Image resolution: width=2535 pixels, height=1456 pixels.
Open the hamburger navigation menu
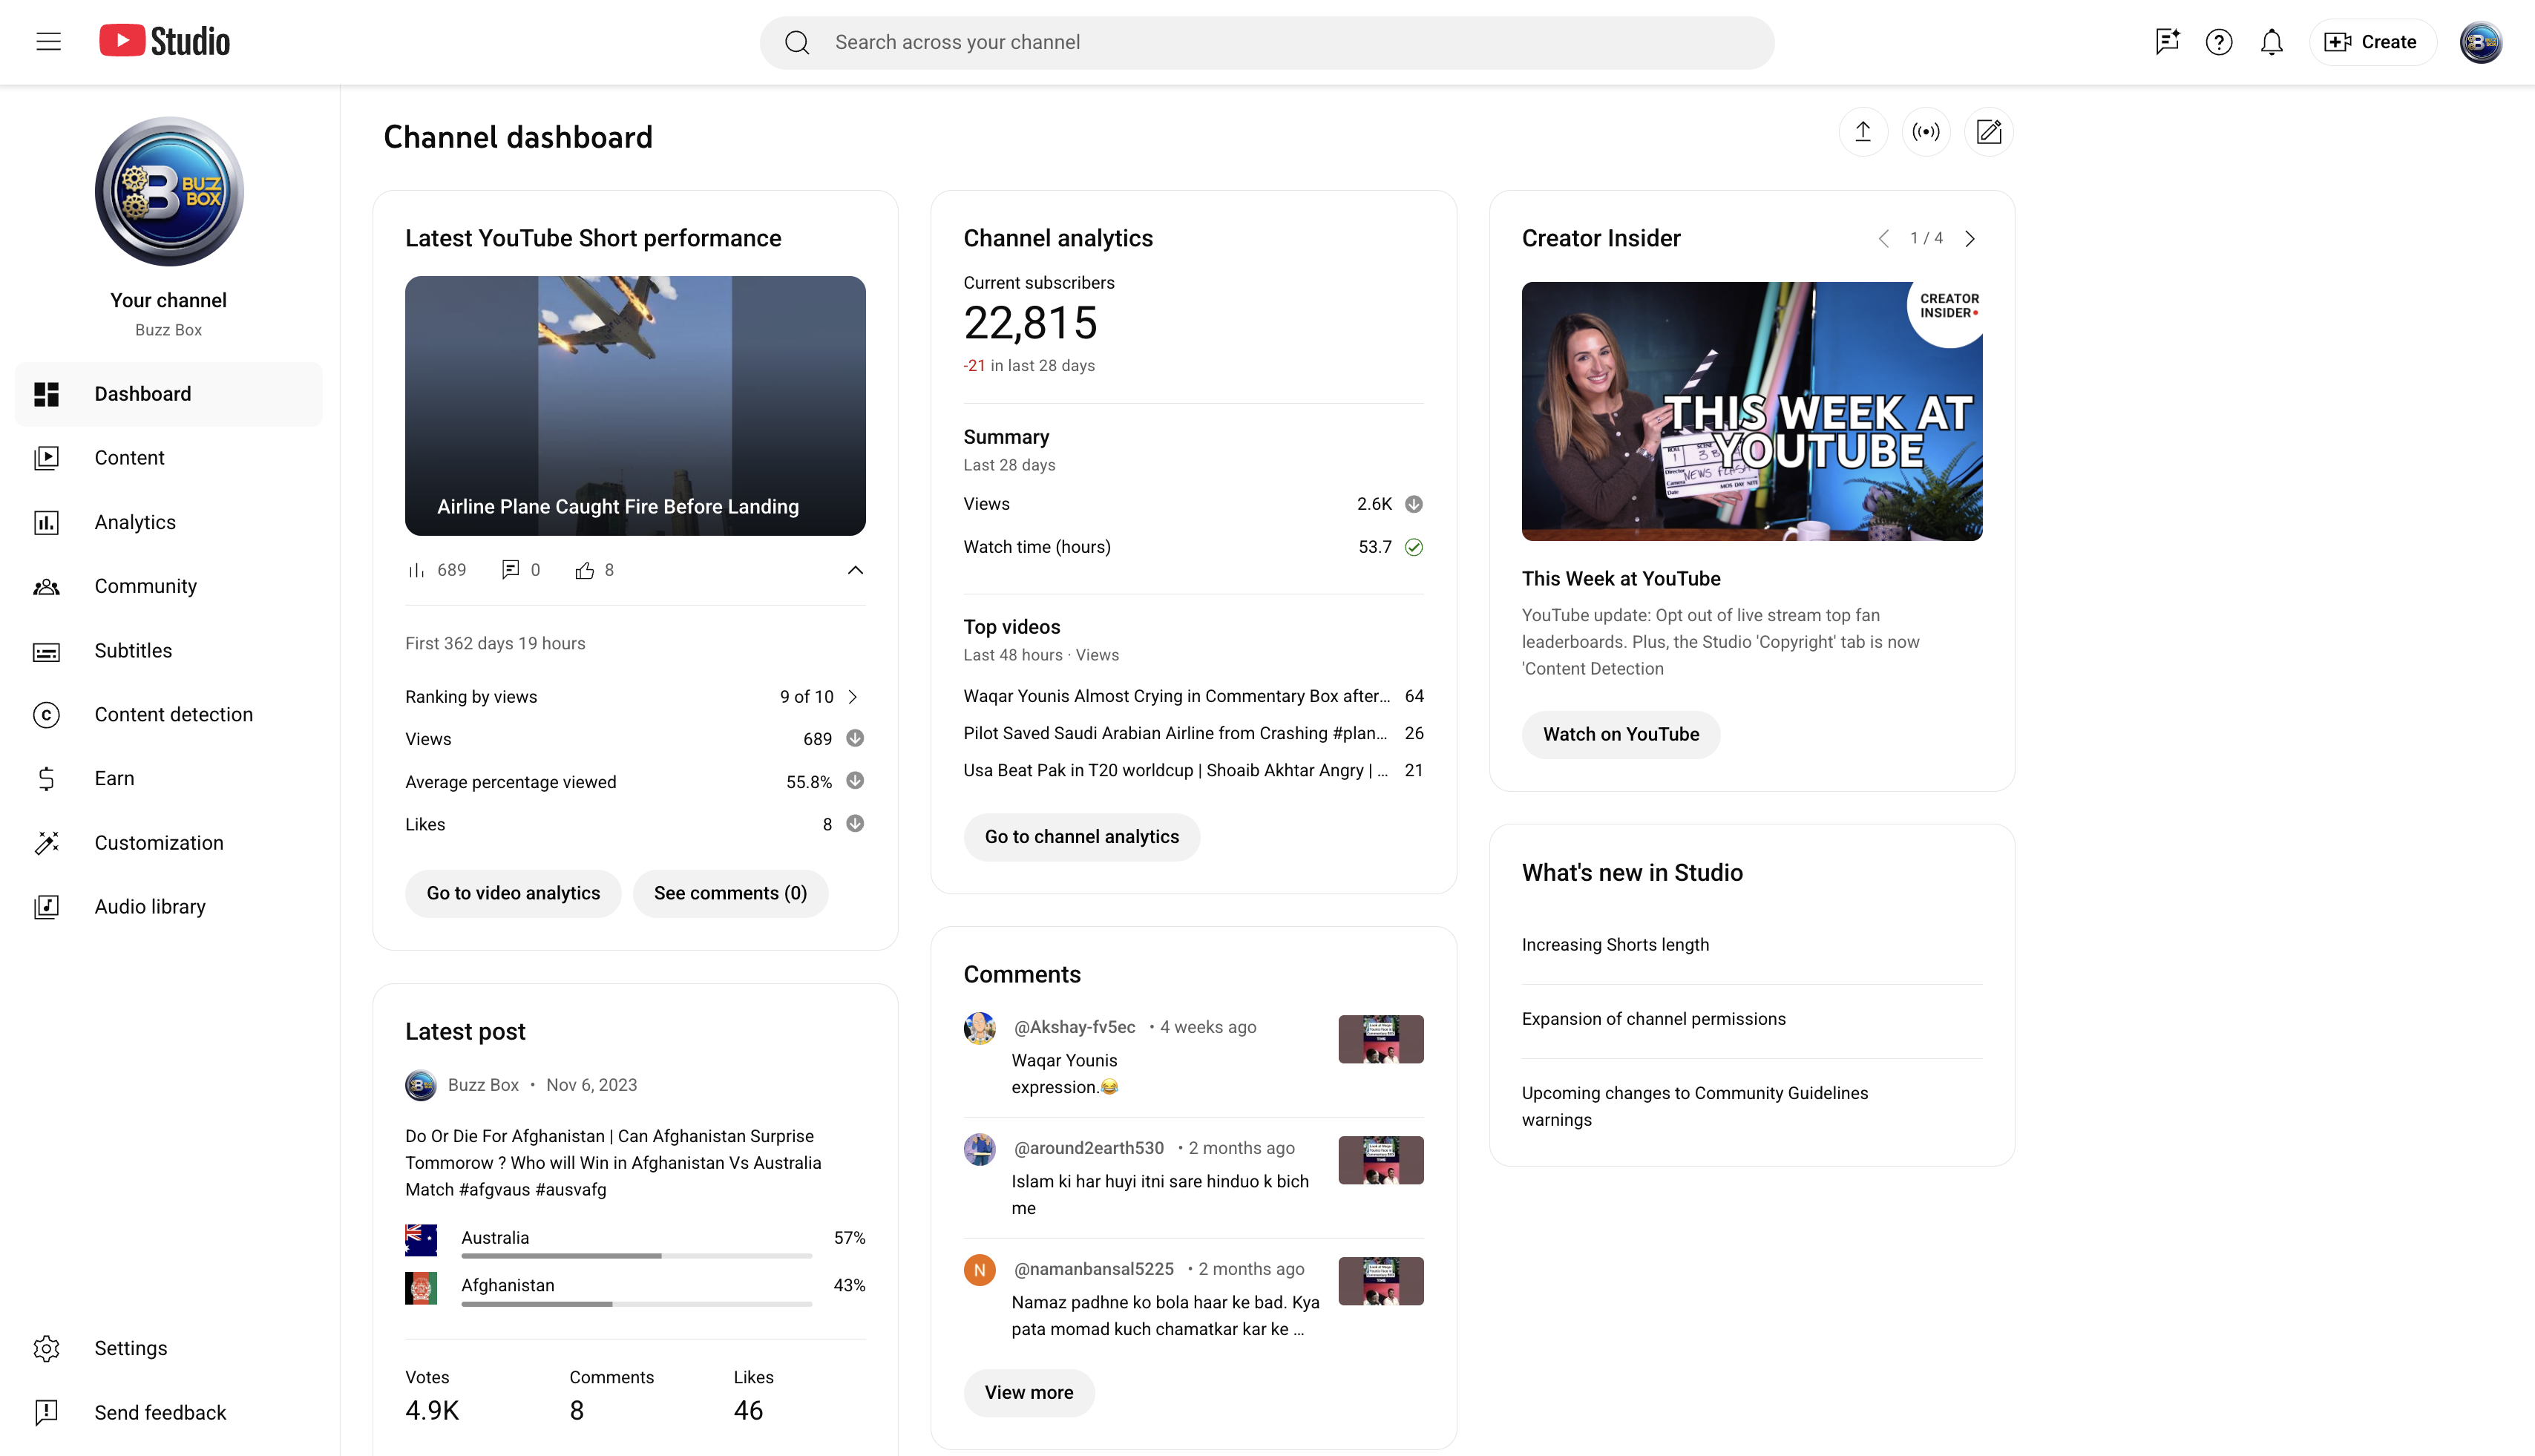pos(48,42)
